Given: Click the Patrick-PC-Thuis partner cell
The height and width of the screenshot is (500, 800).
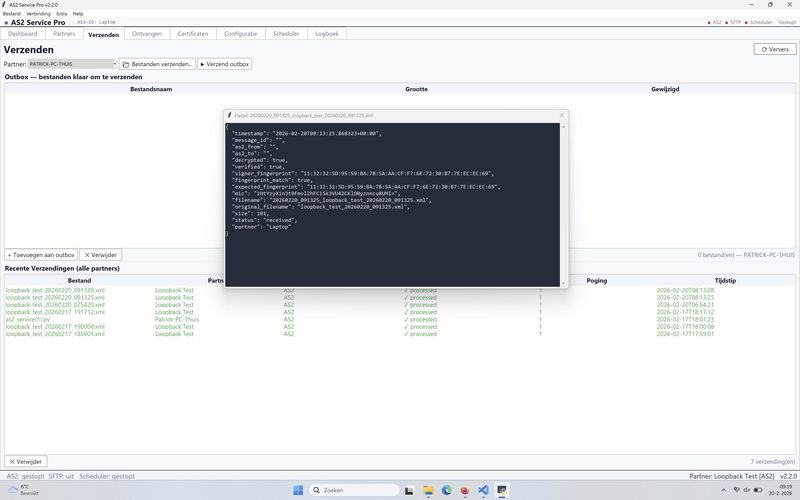Looking at the screenshot, I should [x=177, y=319].
